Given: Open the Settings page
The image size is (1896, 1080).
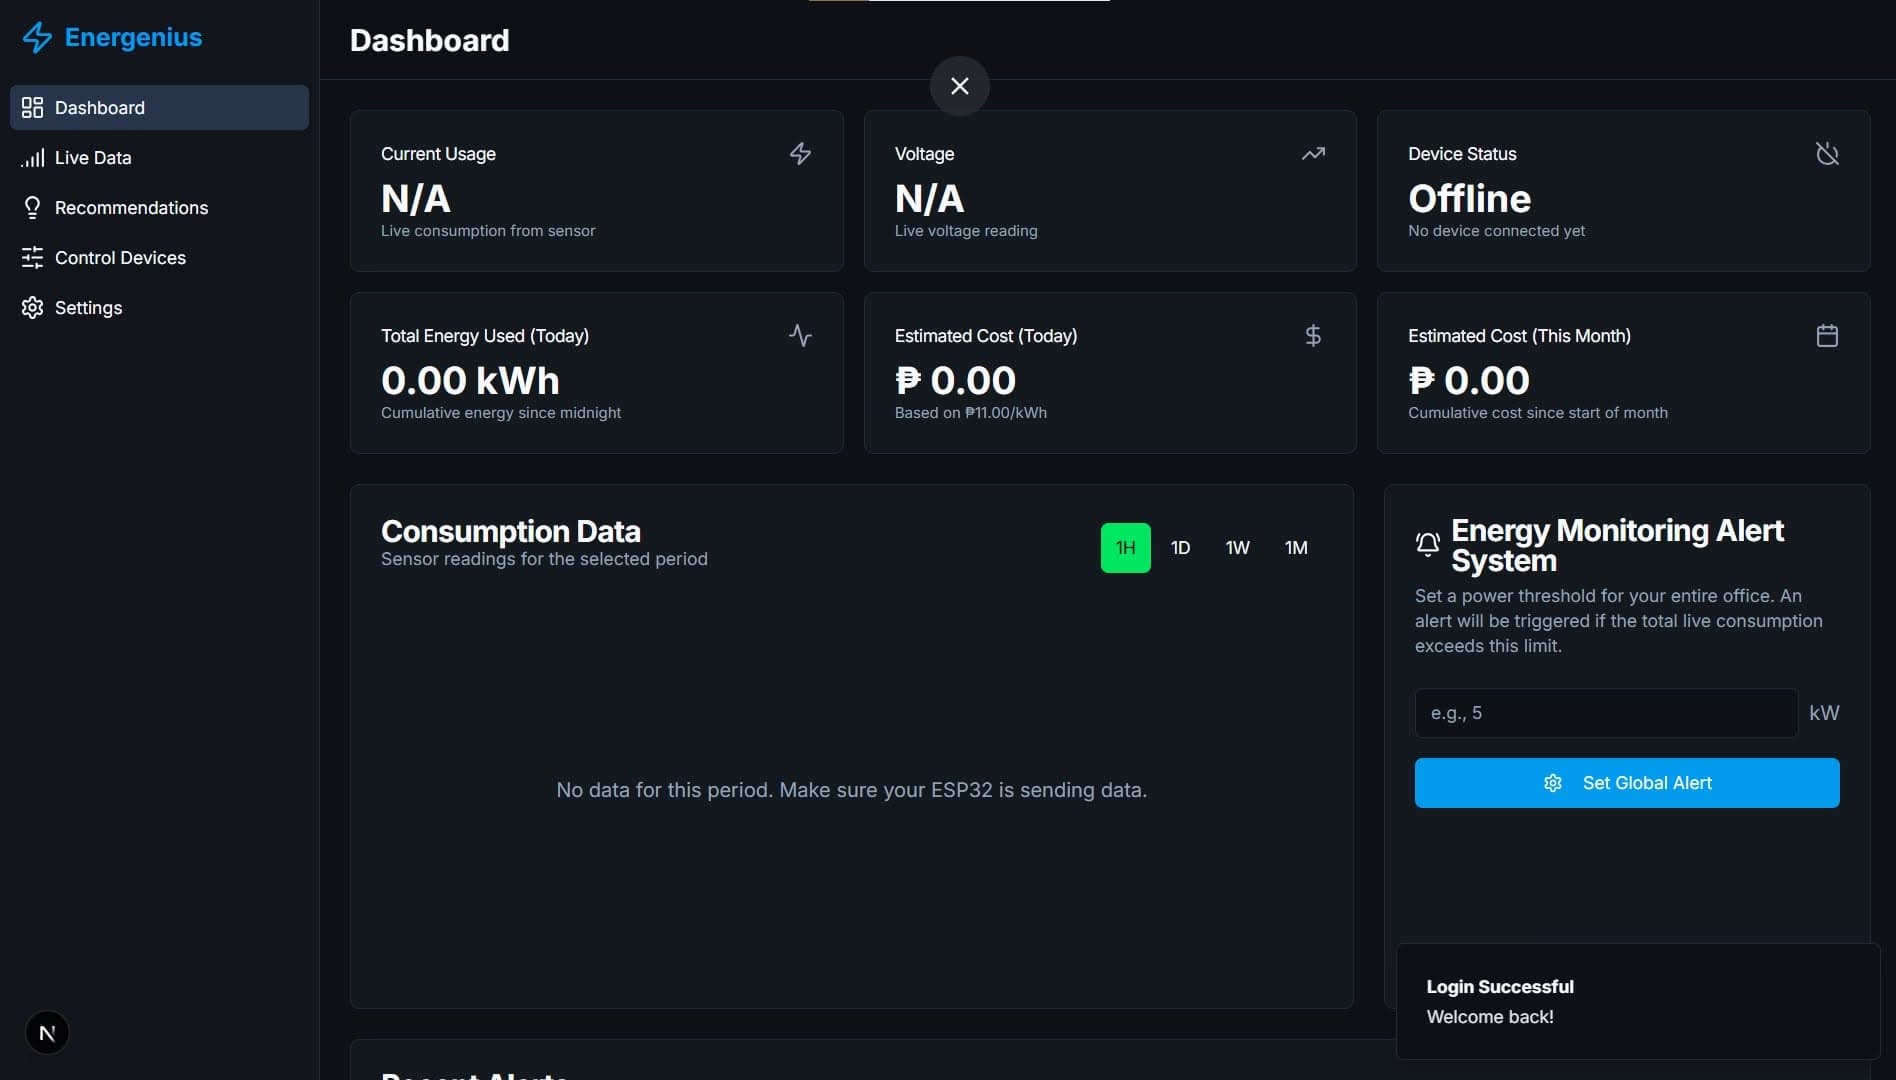Looking at the screenshot, I should (x=159, y=307).
